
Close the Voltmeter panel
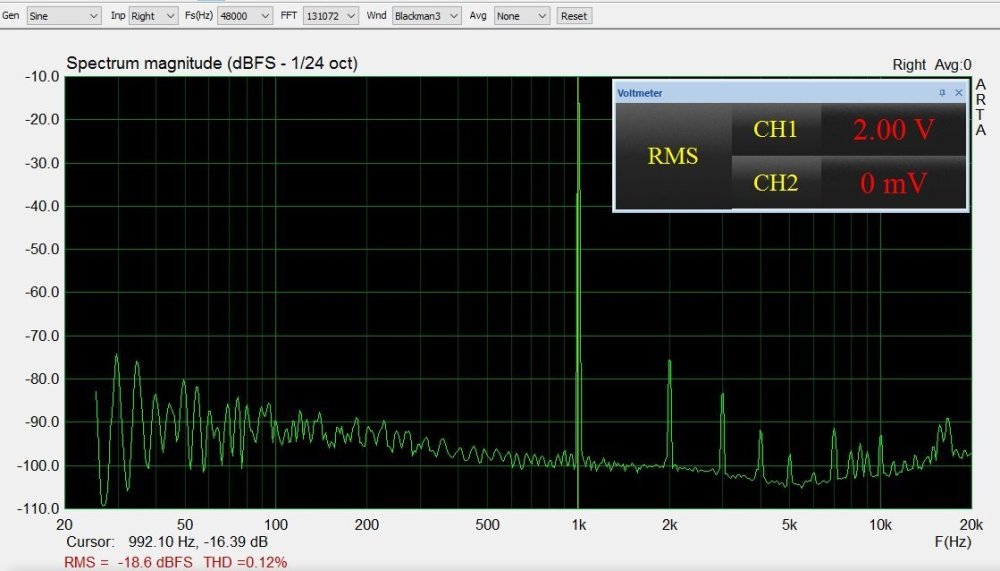coord(959,93)
